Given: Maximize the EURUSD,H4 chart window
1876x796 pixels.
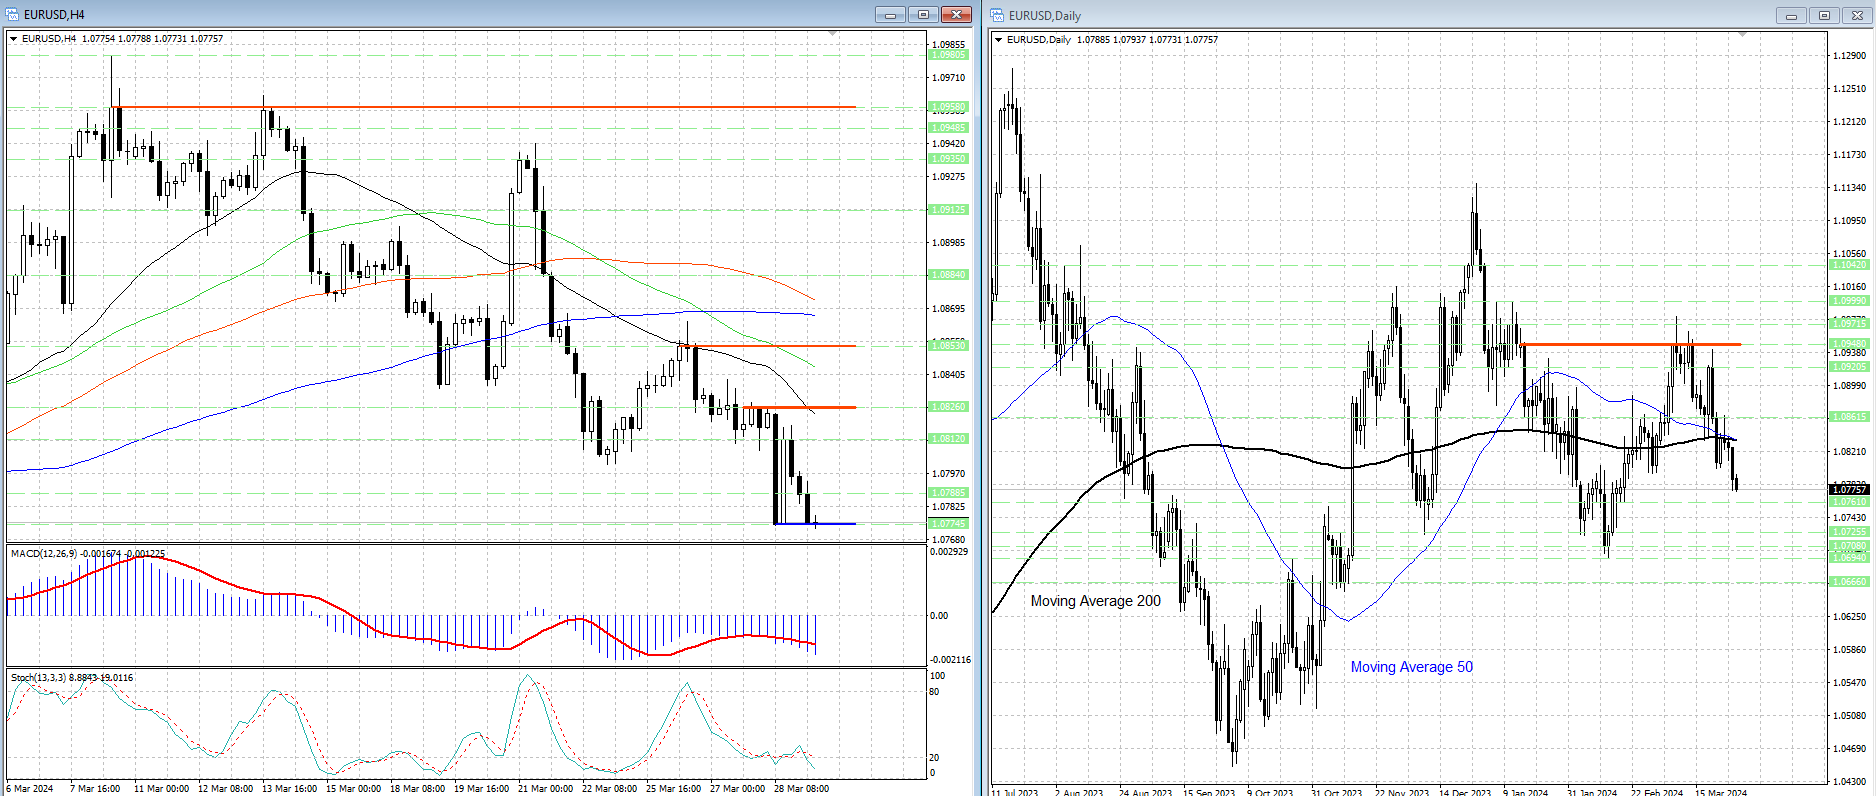Looking at the screenshot, I should coord(923,14).
